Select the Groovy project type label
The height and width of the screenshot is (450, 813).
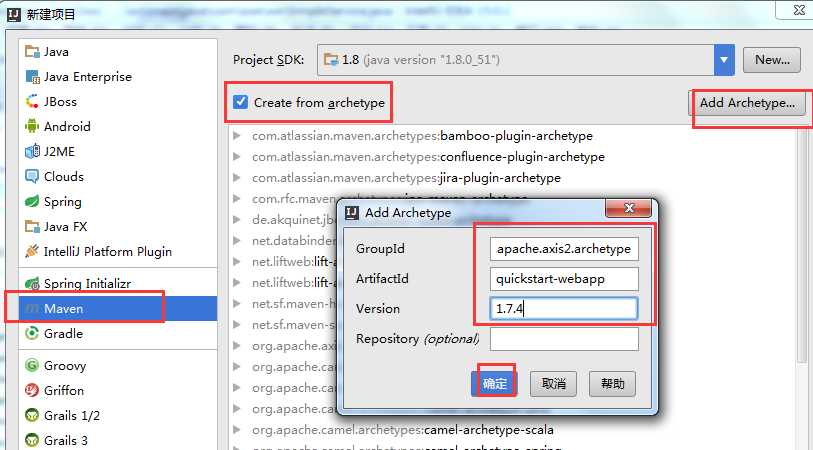click(65, 366)
